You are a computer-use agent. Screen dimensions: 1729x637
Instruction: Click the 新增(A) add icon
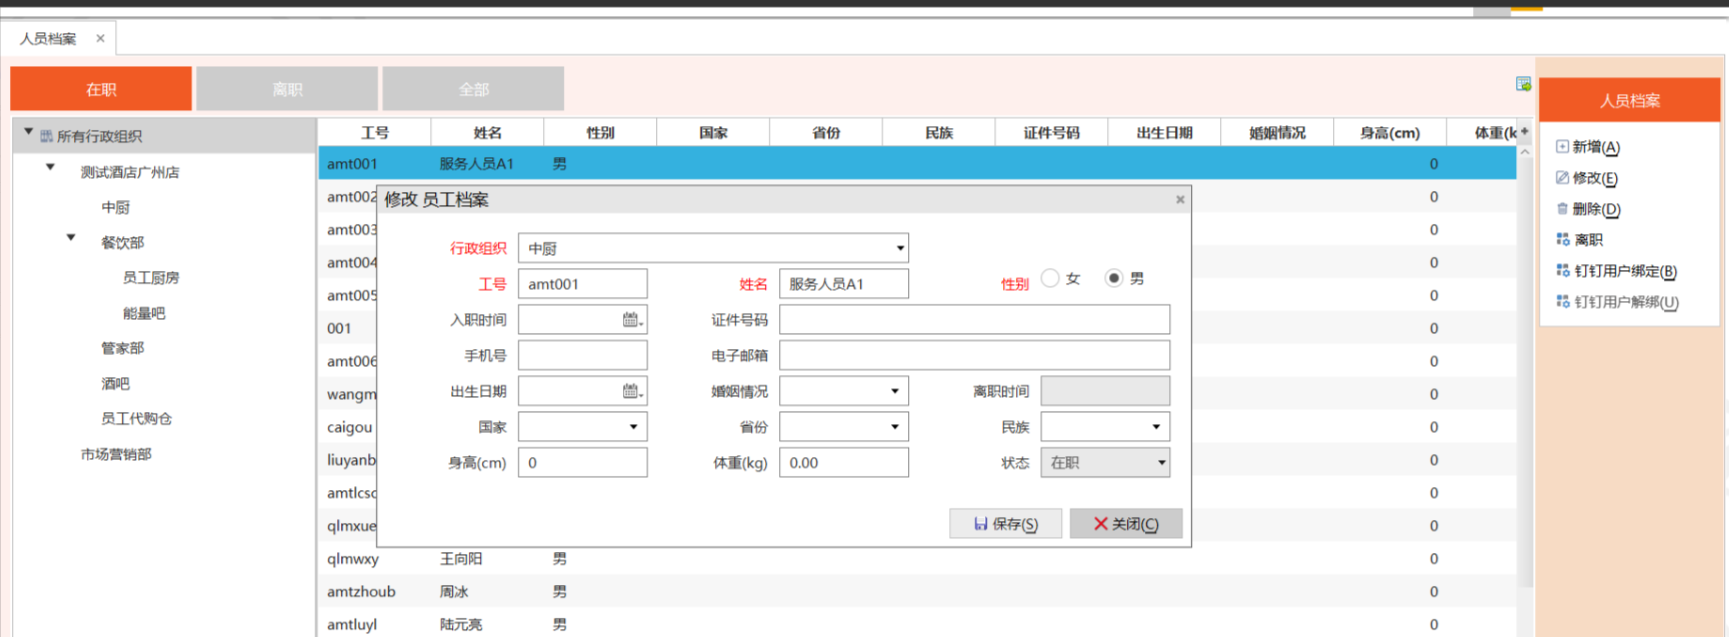tap(1562, 147)
